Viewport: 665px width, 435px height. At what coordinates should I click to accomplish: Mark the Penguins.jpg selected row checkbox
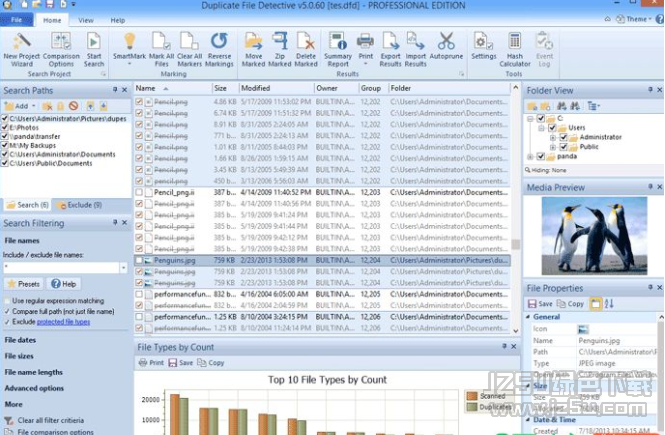click(139, 260)
